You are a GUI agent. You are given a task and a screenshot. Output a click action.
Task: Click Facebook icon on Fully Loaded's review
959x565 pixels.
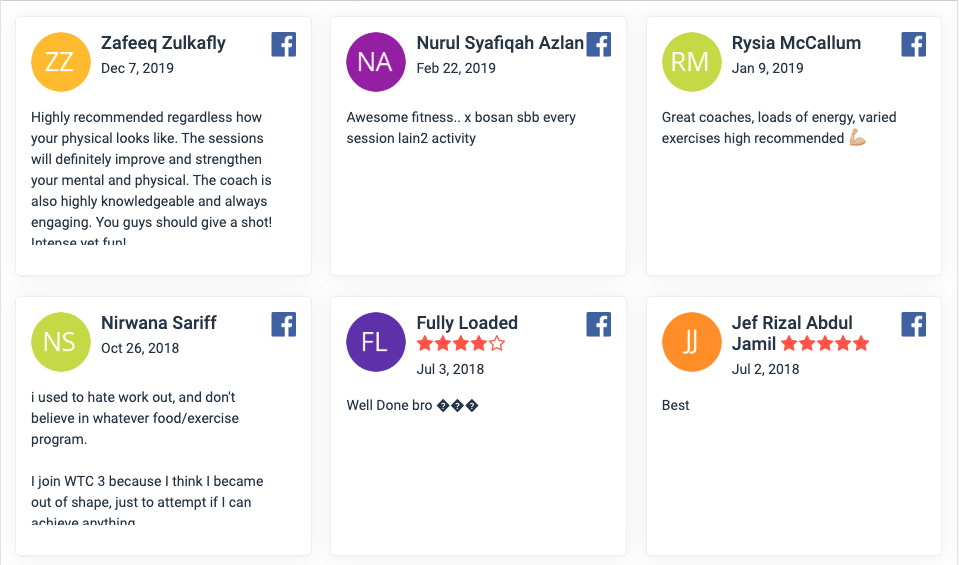(598, 324)
